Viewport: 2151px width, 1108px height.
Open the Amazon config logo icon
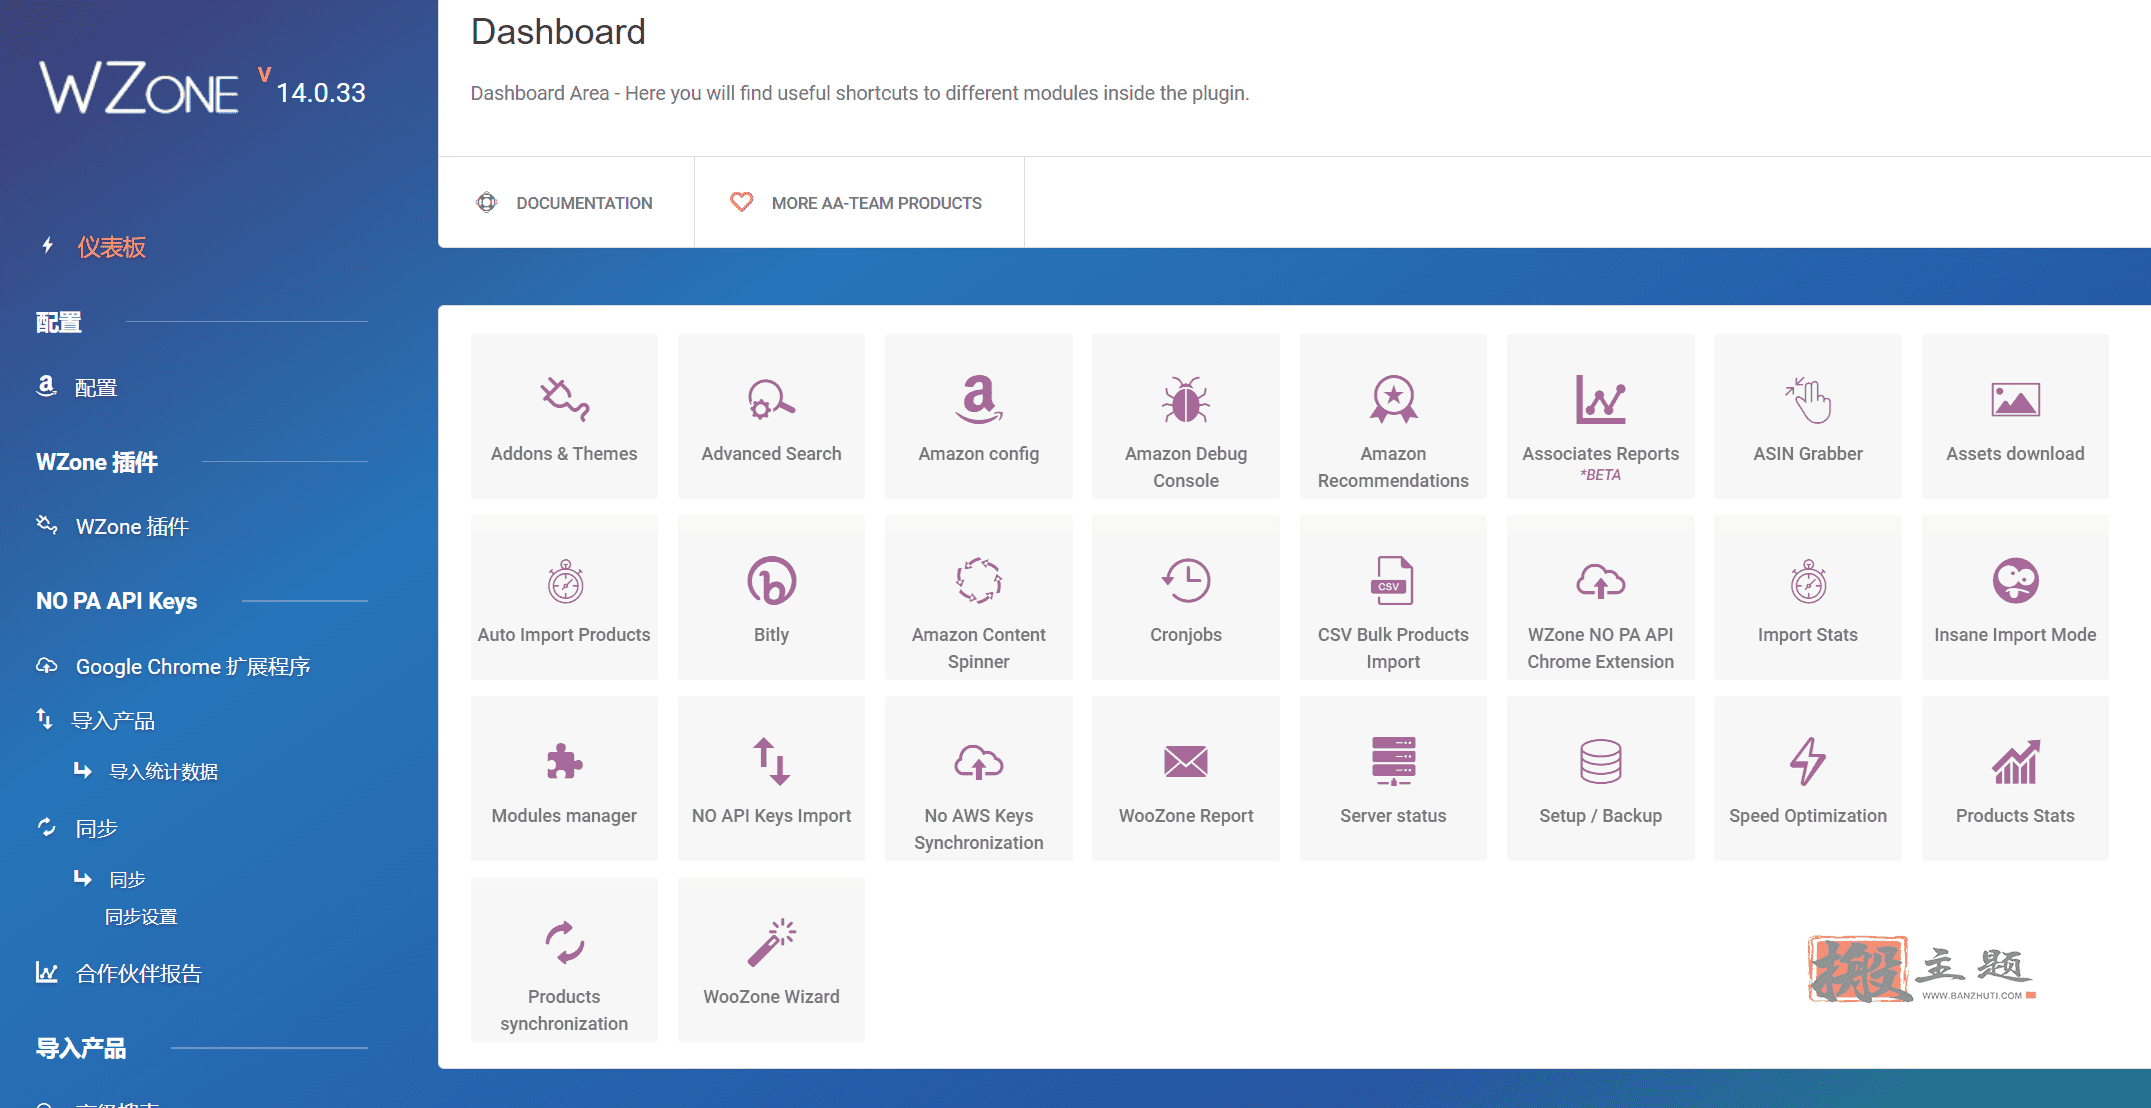pos(978,399)
